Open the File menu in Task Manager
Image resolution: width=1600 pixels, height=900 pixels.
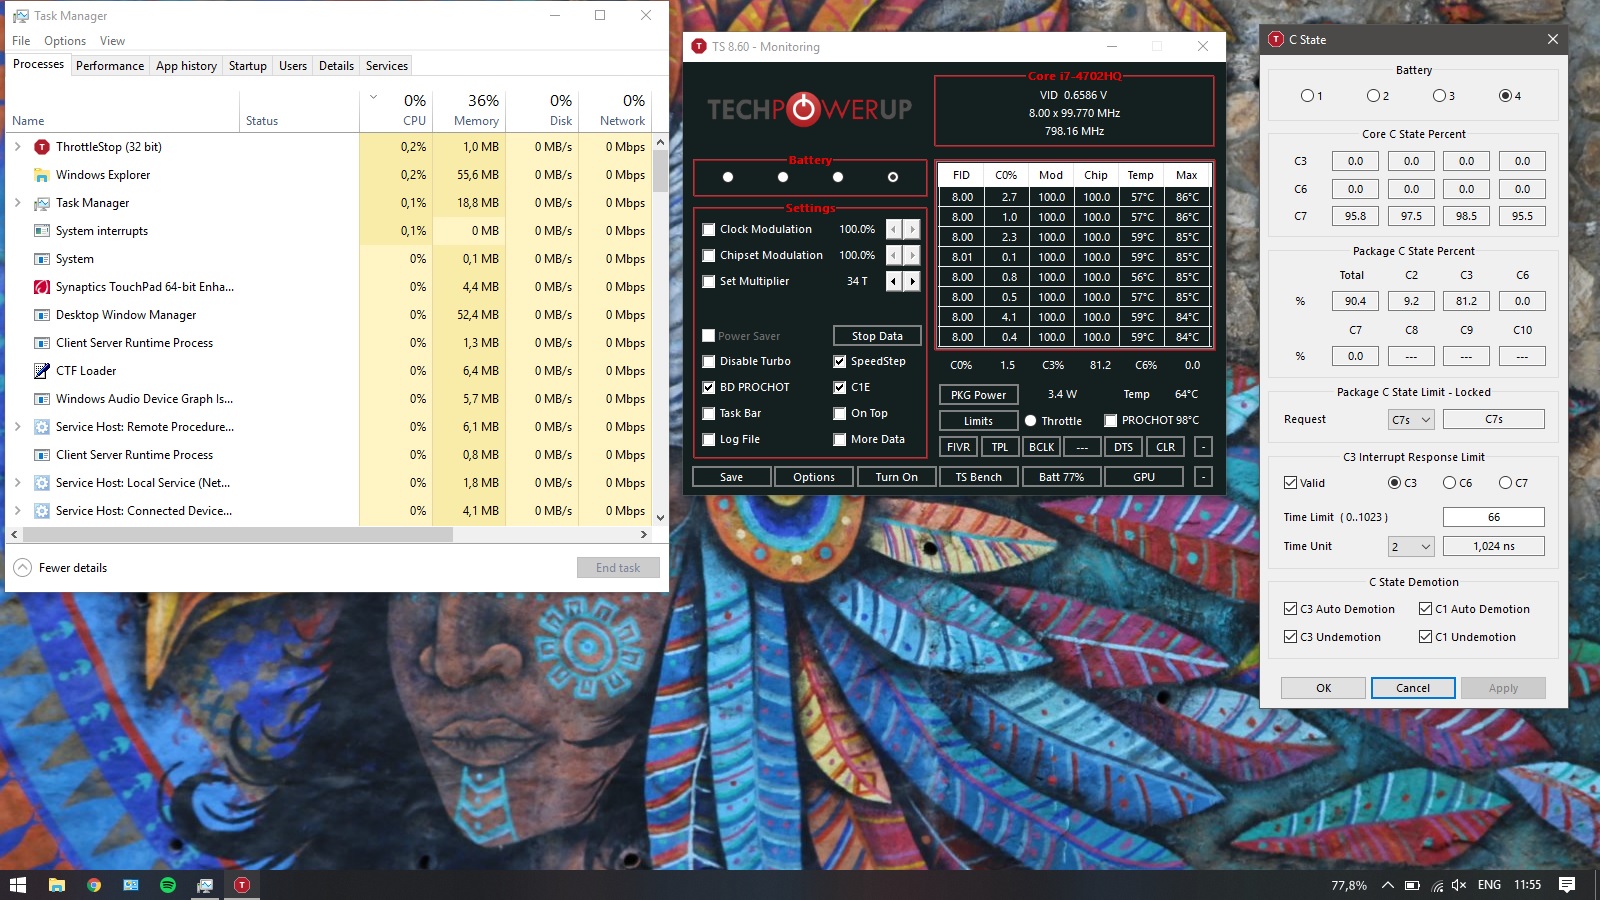21,41
